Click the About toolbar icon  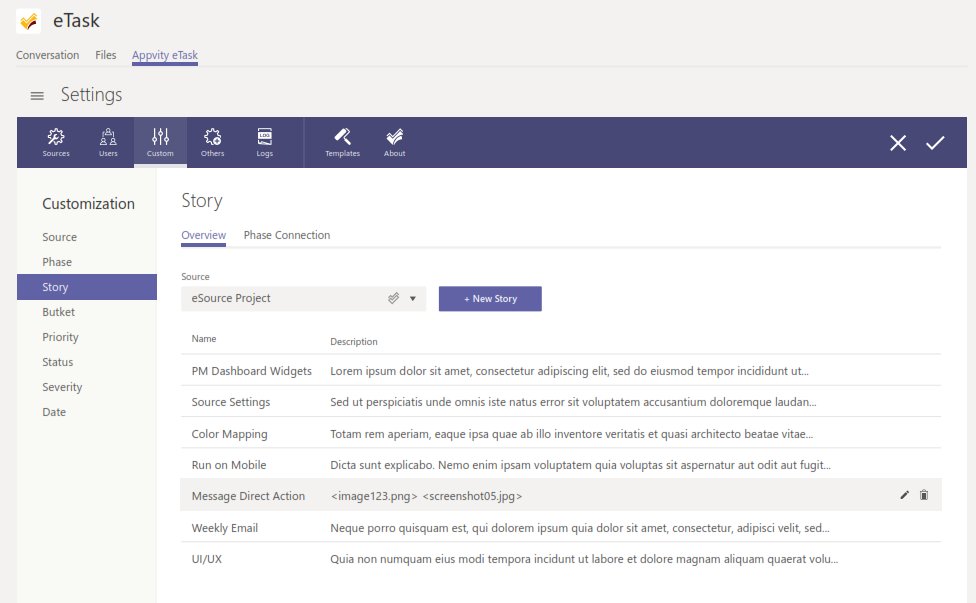coord(395,142)
